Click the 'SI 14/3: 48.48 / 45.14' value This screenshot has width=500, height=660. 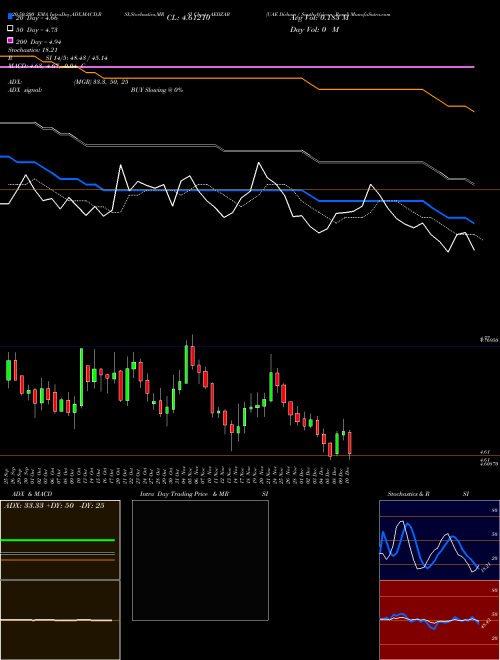tap(76, 58)
